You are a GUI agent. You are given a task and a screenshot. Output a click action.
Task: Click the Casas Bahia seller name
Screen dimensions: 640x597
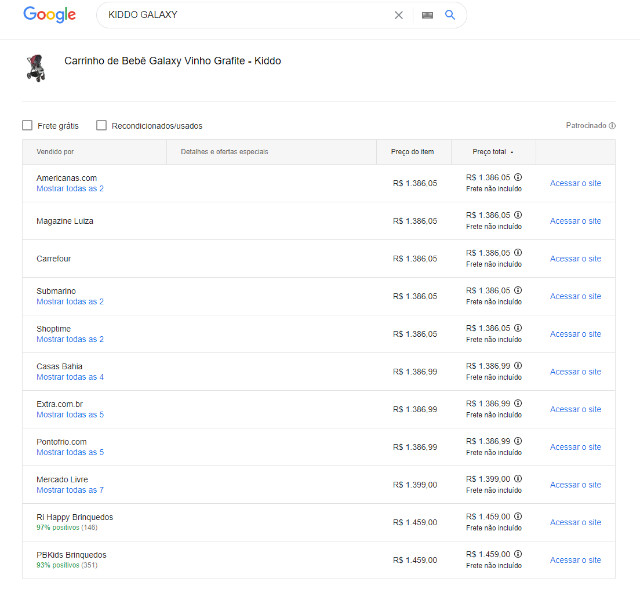pyautogui.click(x=59, y=366)
